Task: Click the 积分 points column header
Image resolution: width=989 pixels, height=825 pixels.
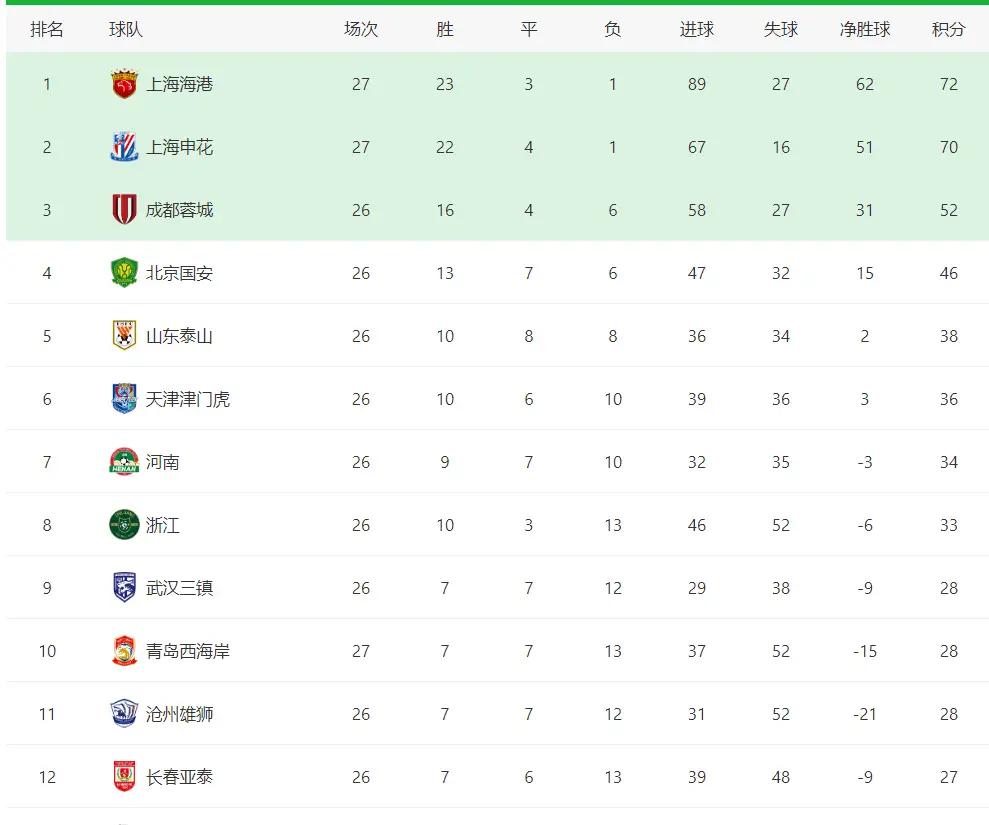Action: [x=948, y=30]
